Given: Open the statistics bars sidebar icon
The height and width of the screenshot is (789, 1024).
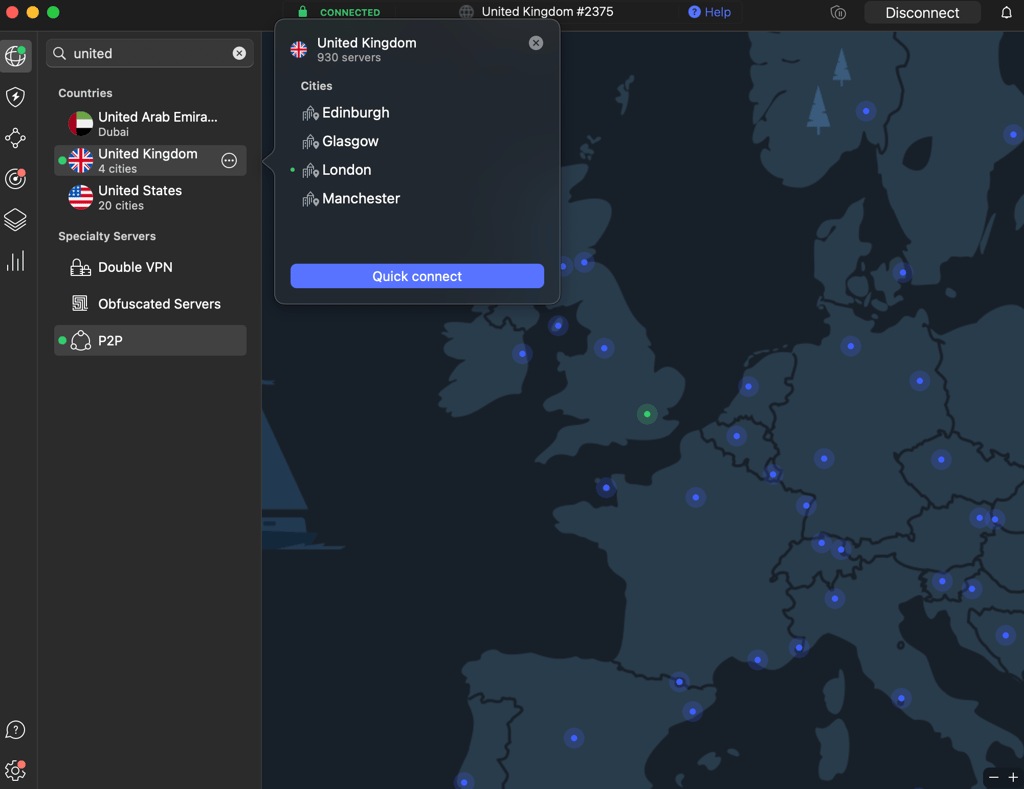Looking at the screenshot, I should point(16,261).
